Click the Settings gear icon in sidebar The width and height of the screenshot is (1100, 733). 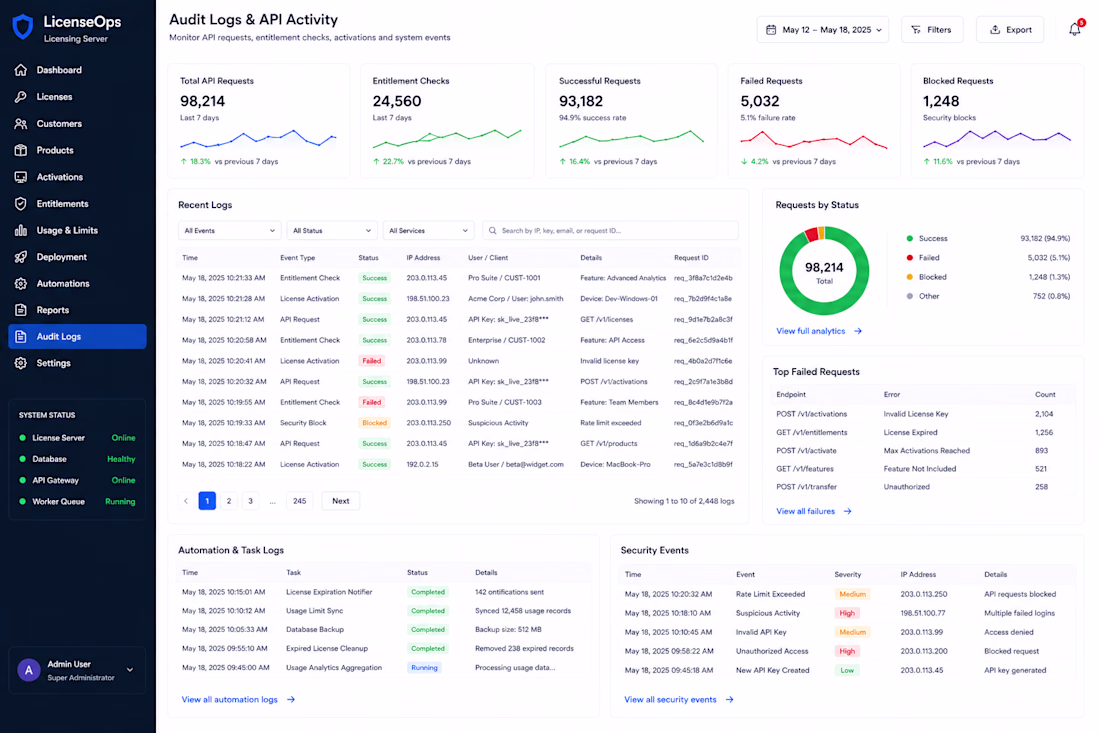click(21, 363)
